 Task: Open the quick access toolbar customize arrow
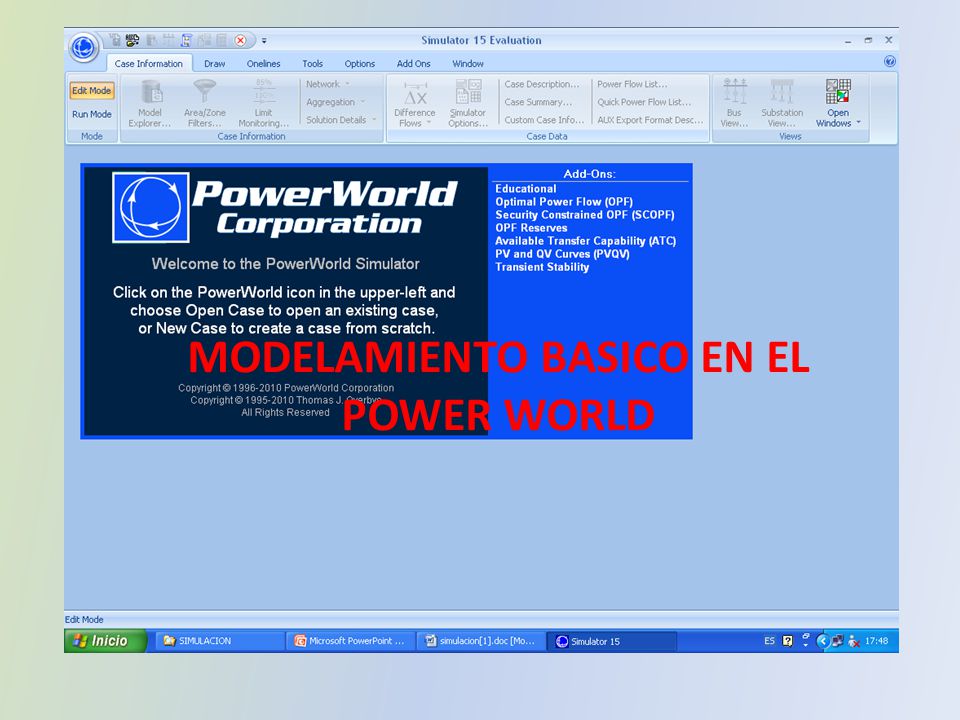coord(264,41)
